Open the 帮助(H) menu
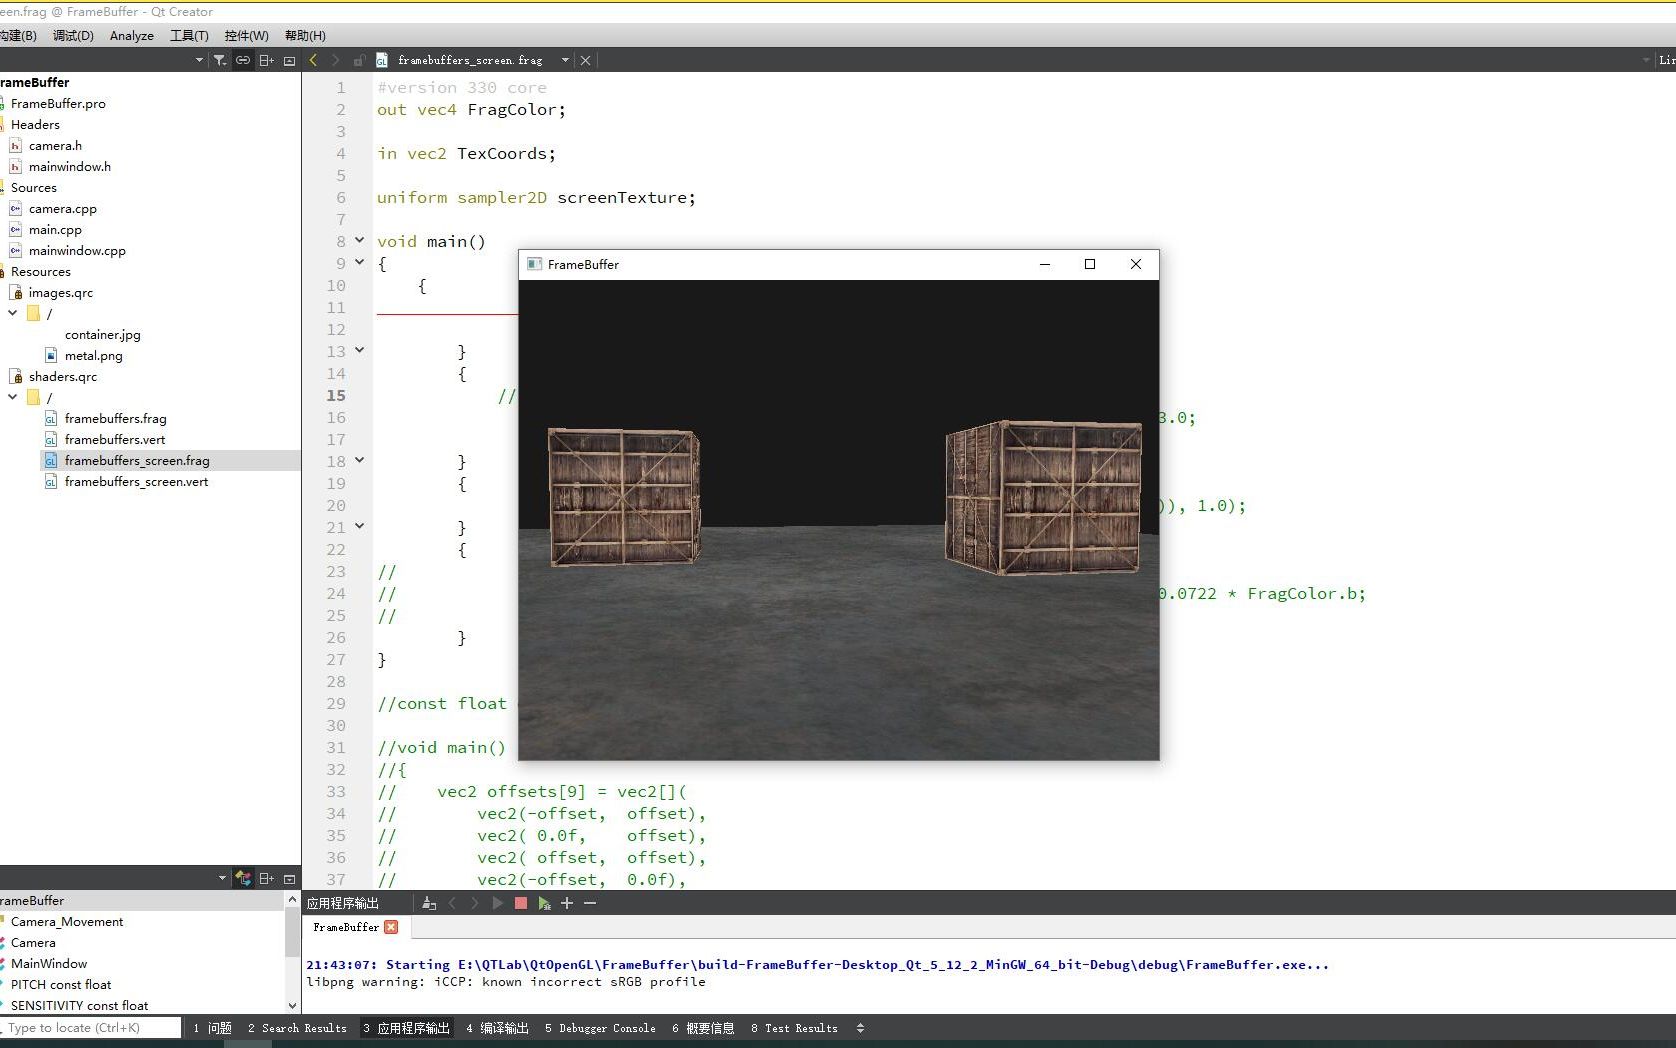 (x=305, y=35)
